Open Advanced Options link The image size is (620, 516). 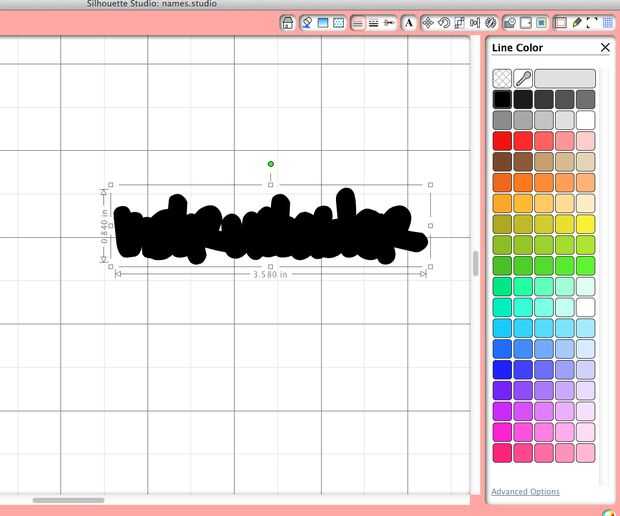click(525, 491)
